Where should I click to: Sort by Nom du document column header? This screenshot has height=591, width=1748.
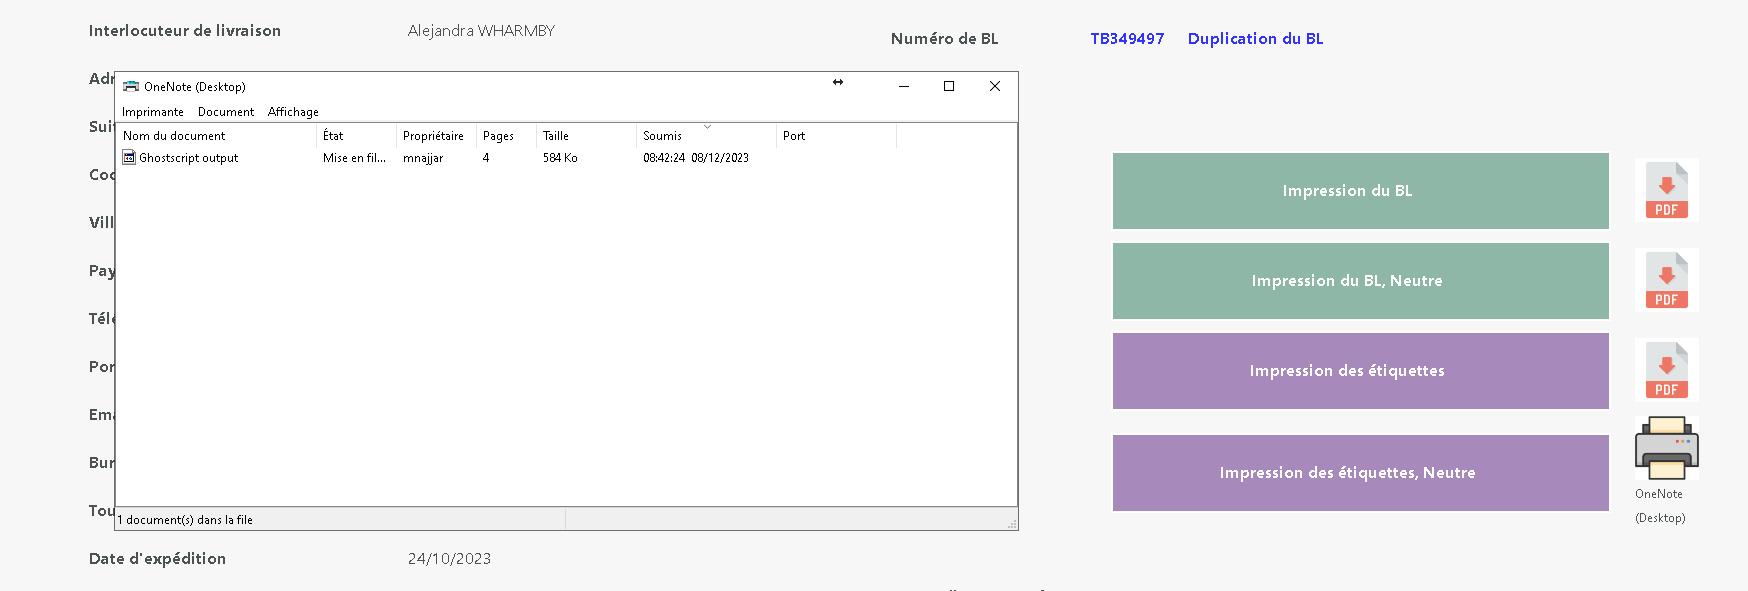point(174,136)
